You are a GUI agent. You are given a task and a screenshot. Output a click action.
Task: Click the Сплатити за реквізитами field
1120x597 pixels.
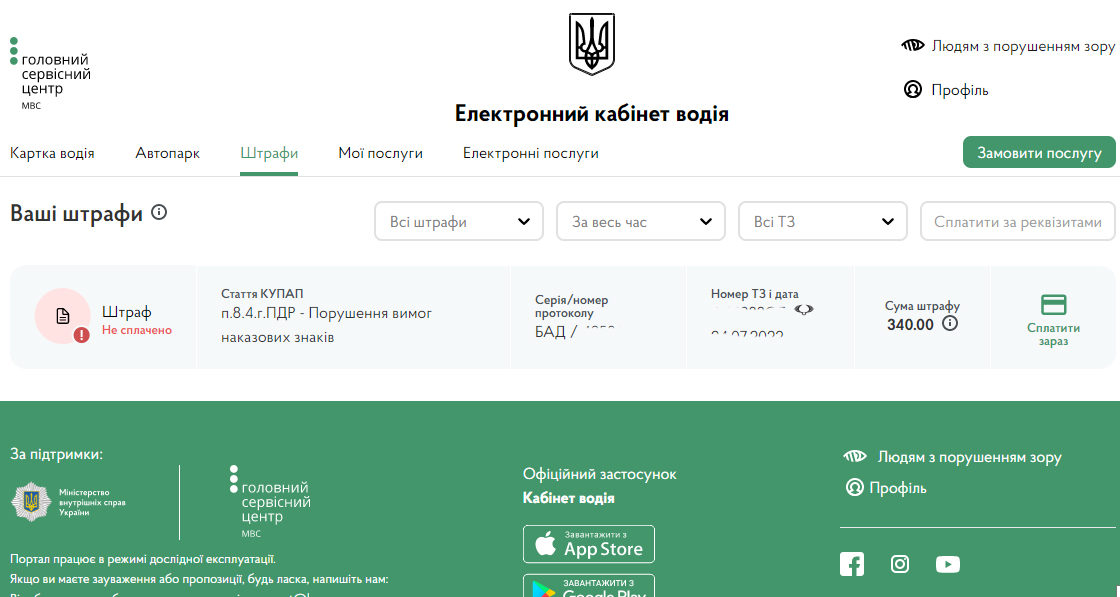(x=1017, y=222)
